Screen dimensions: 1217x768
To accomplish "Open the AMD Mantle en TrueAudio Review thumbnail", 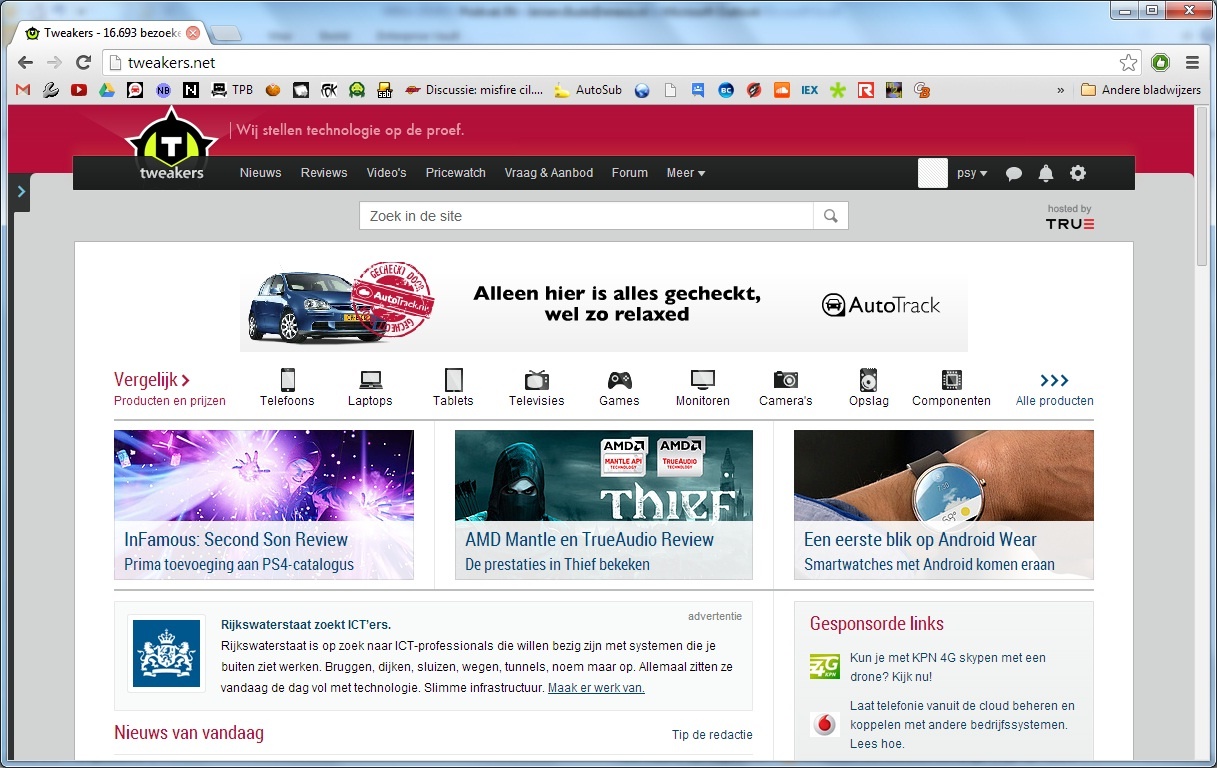I will click(x=604, y=504).
